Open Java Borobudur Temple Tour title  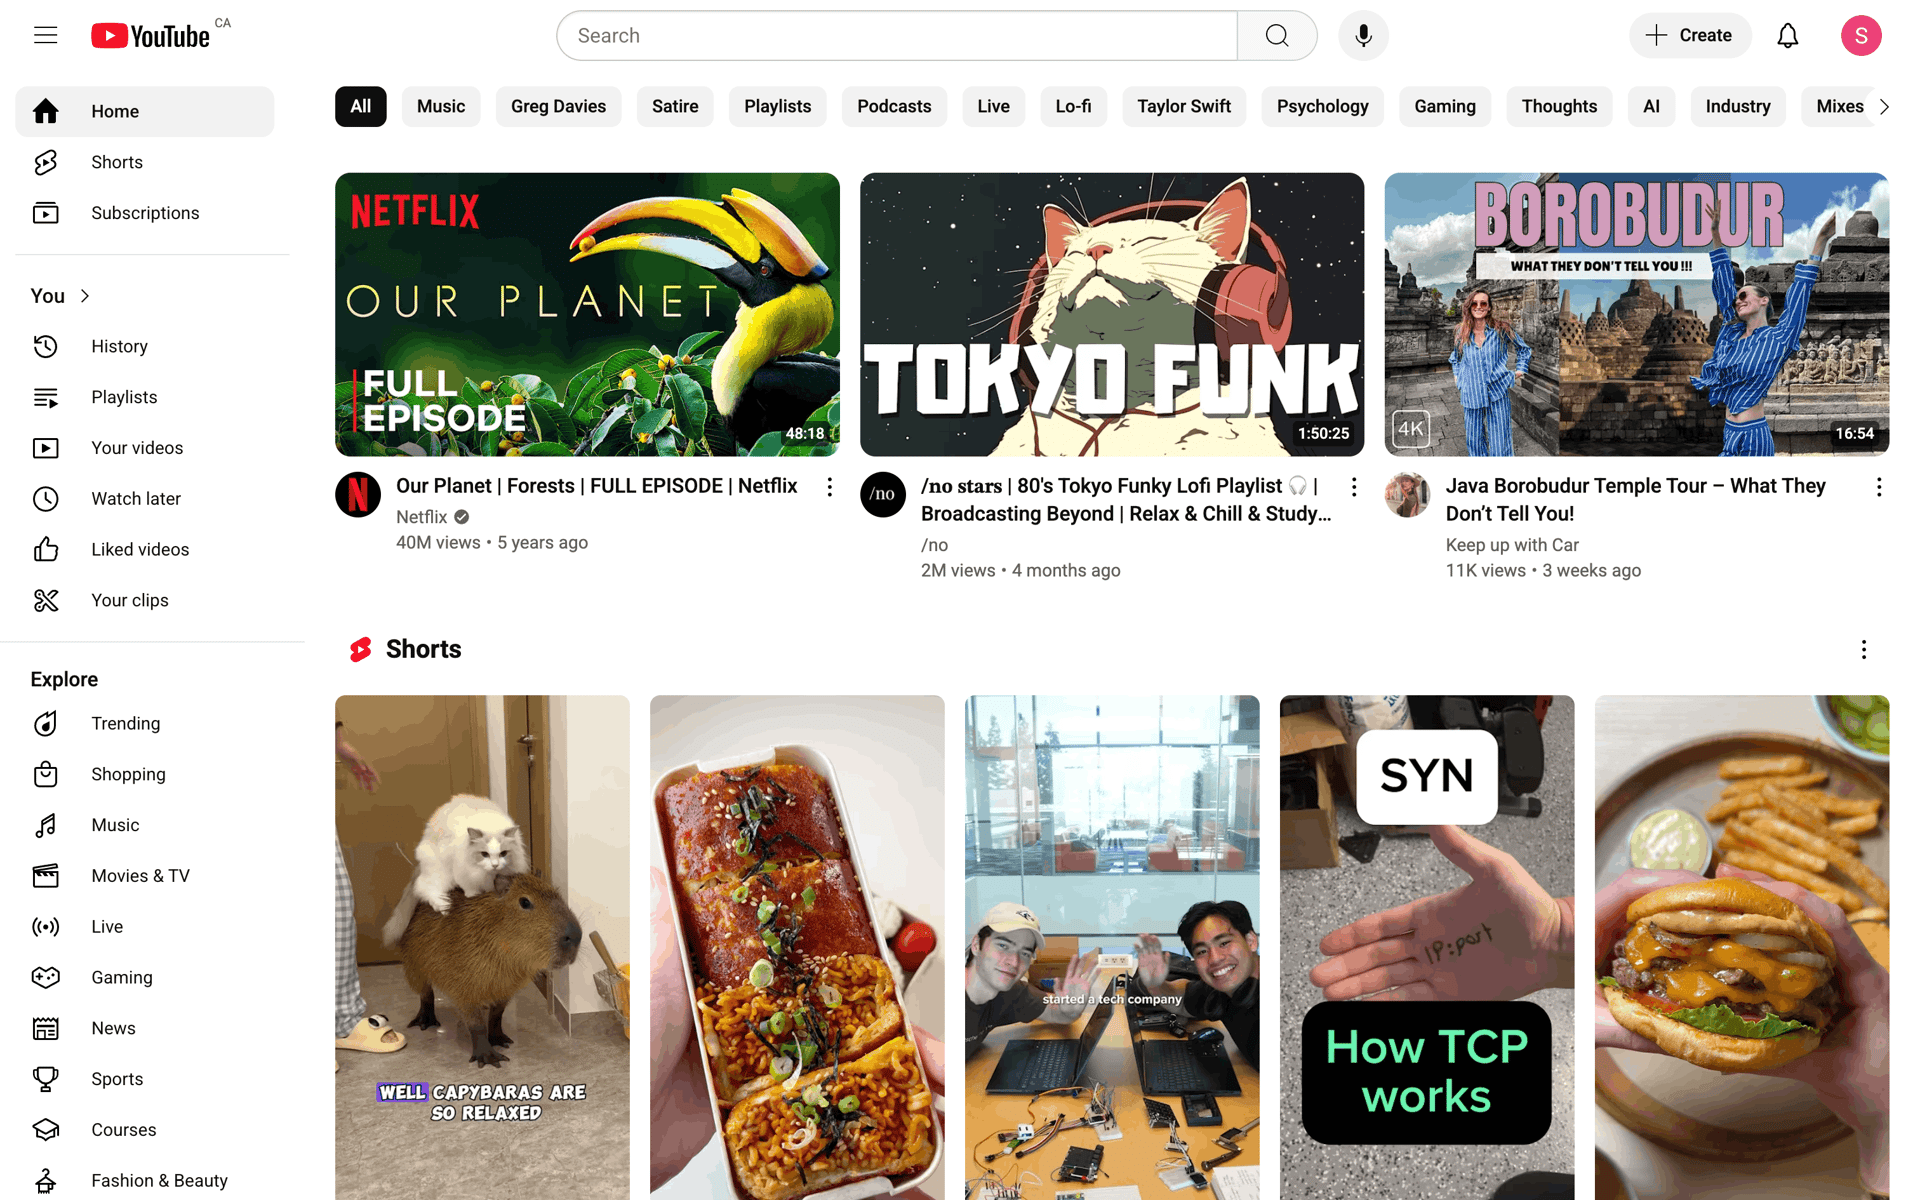(x=1635, y=500)
